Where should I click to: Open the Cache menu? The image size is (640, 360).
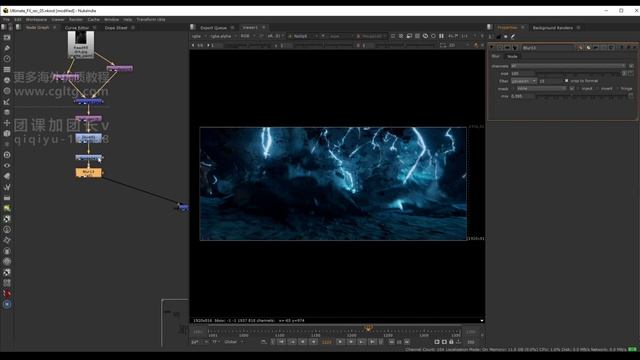[x=93, y=20]
